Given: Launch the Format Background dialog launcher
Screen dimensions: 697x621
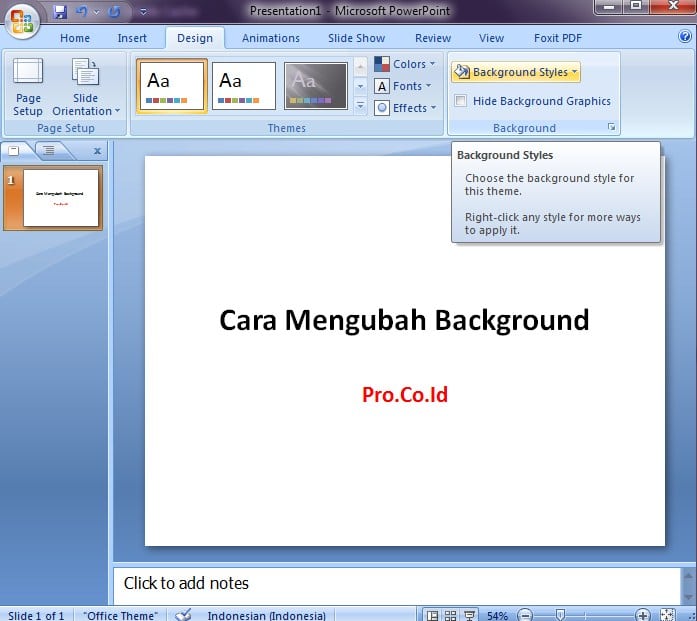Looking at the screenshot, I should 612,127.
